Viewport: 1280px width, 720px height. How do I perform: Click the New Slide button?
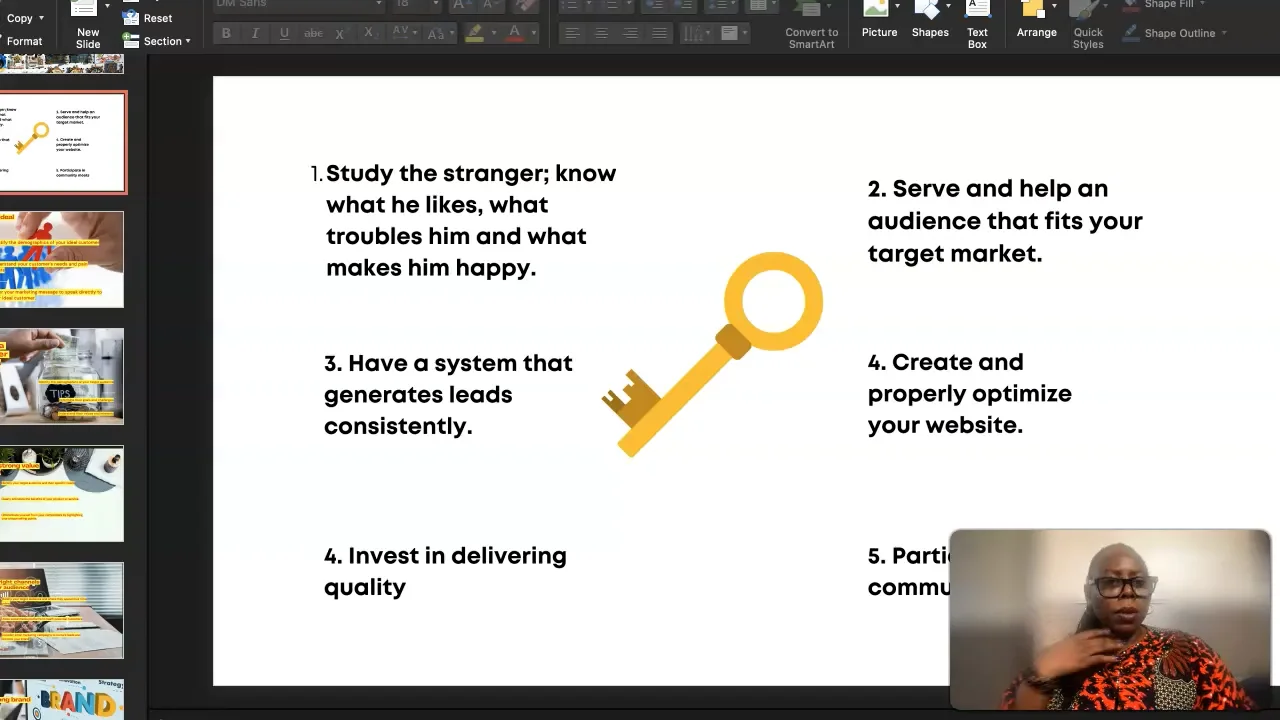(88, 24)
